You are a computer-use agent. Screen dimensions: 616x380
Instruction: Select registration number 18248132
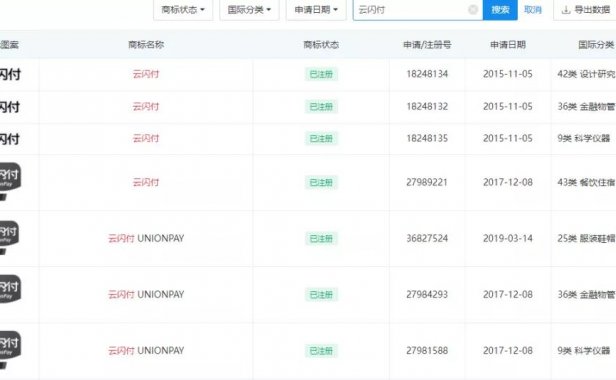pyautogui.click(x=427, y=106)
